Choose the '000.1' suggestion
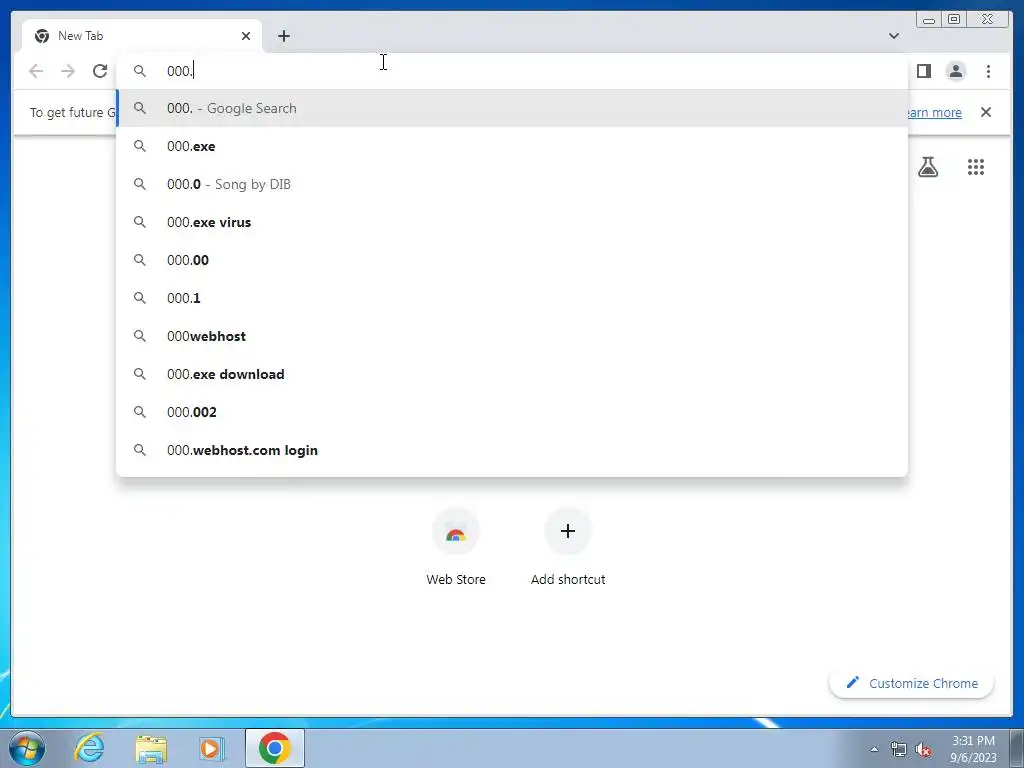 point(512,298)
